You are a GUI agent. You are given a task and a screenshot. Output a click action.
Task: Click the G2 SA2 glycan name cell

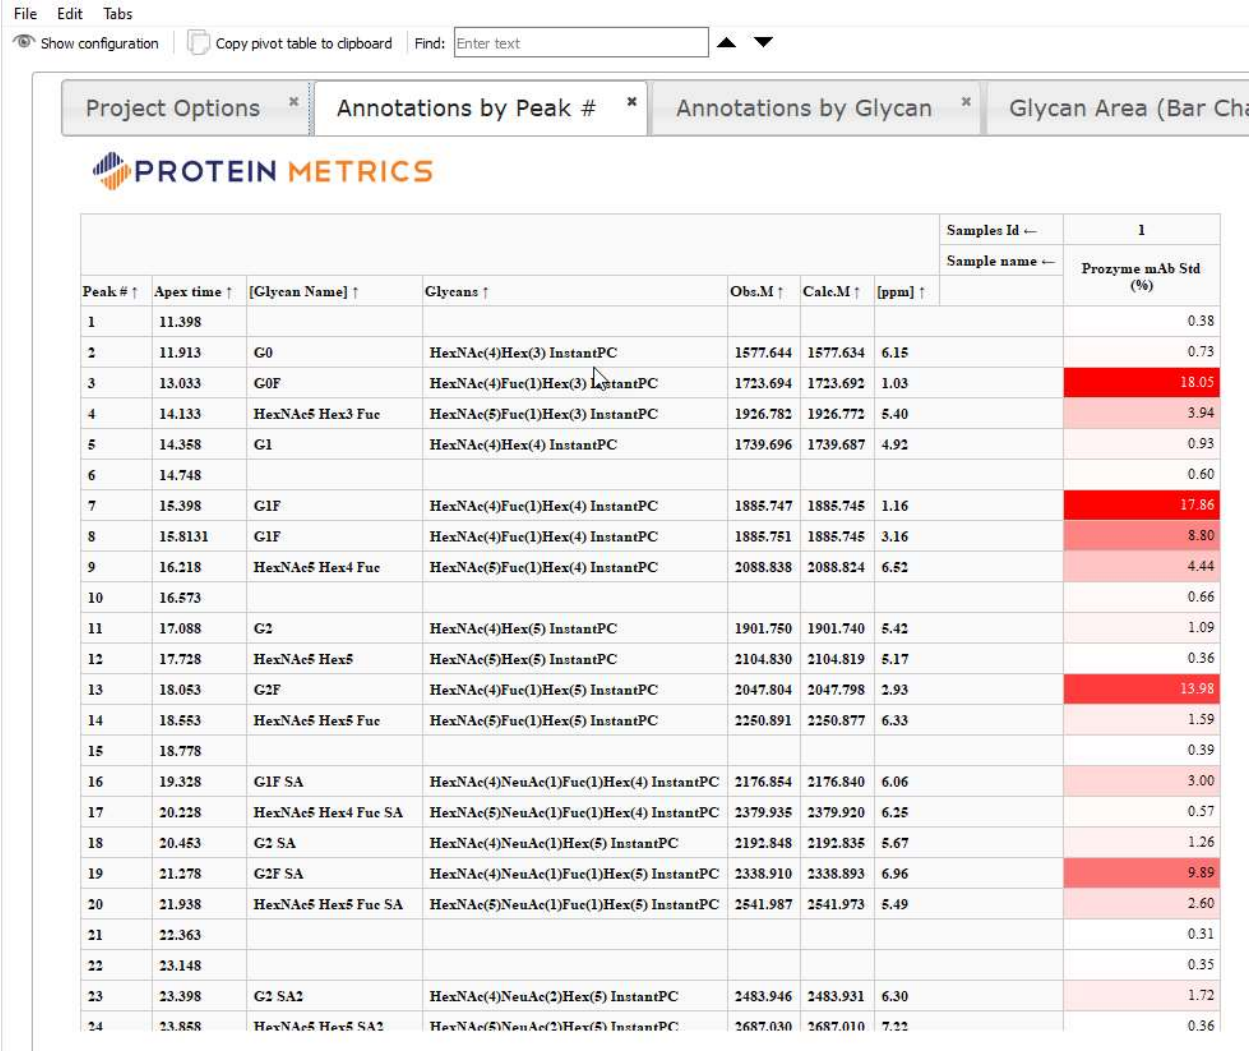click(x=334, y=997)
